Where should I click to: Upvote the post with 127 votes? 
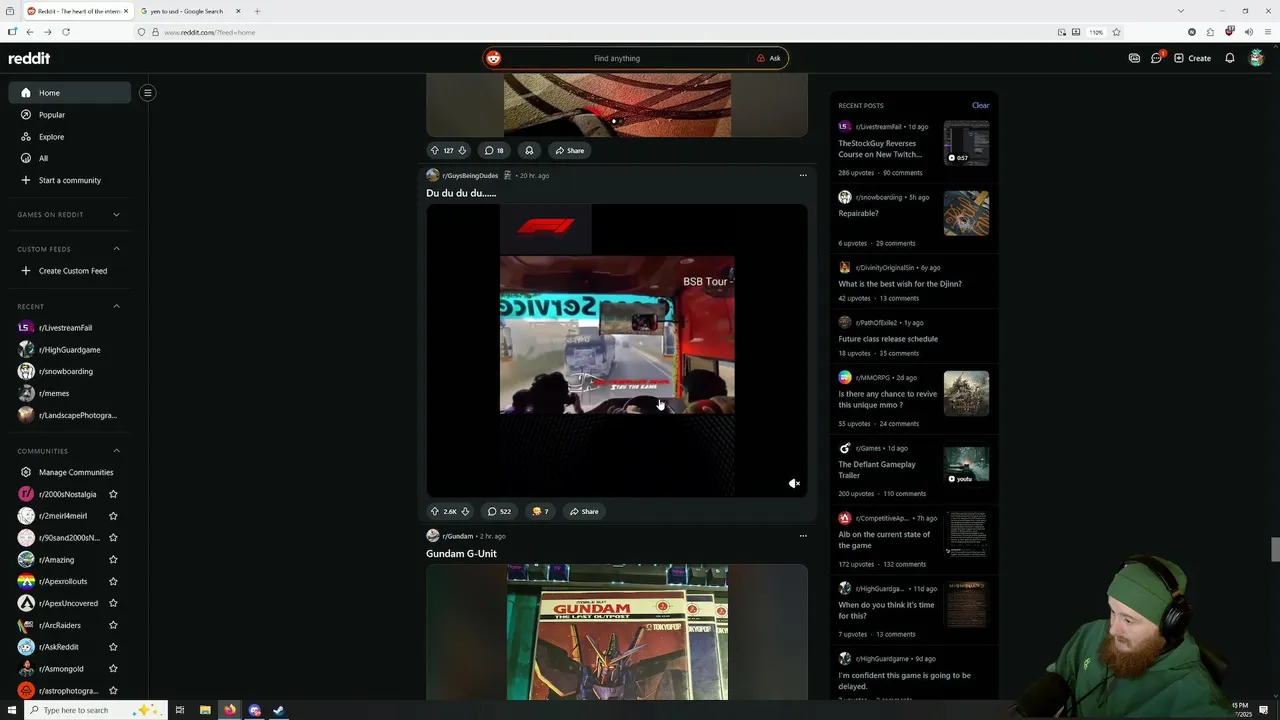click(x=435, y=150)
